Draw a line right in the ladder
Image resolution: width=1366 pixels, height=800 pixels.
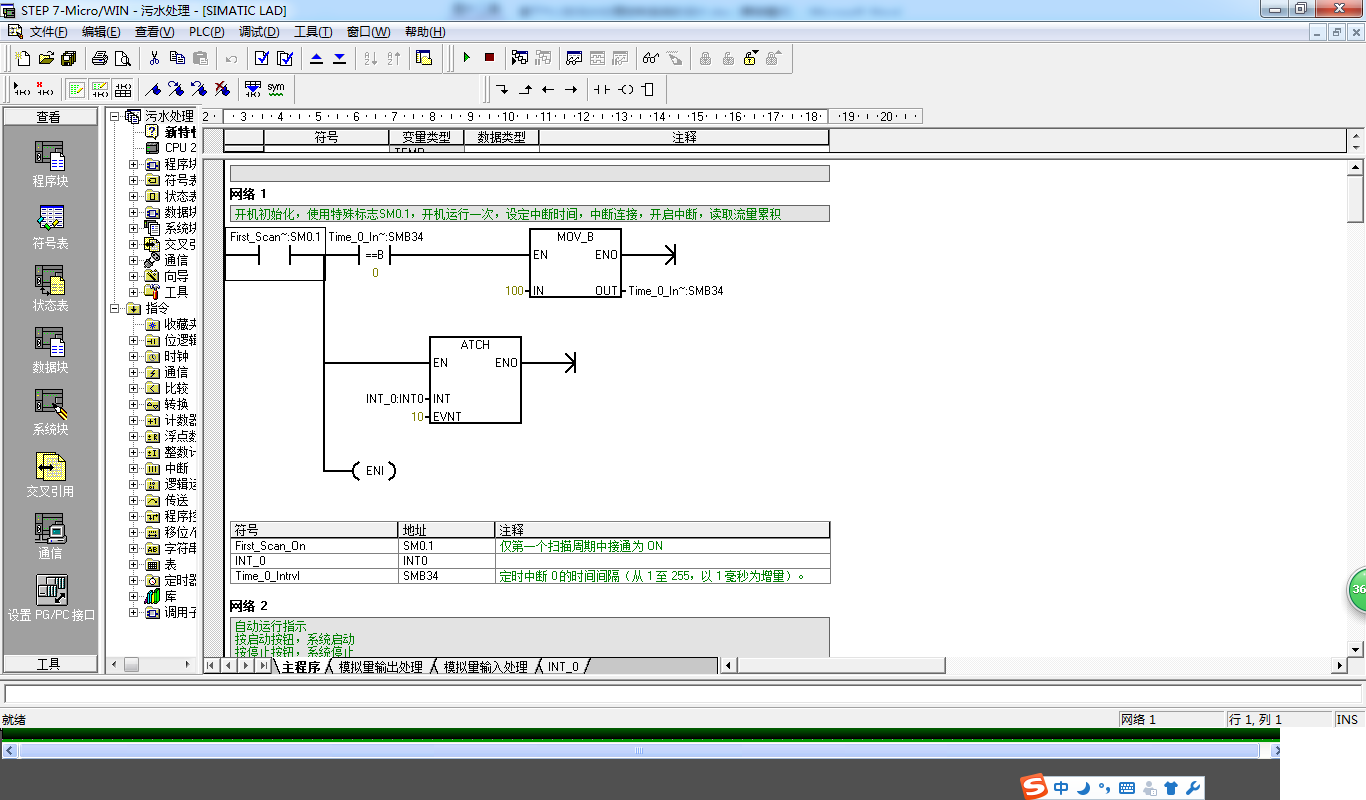point(571,89)
